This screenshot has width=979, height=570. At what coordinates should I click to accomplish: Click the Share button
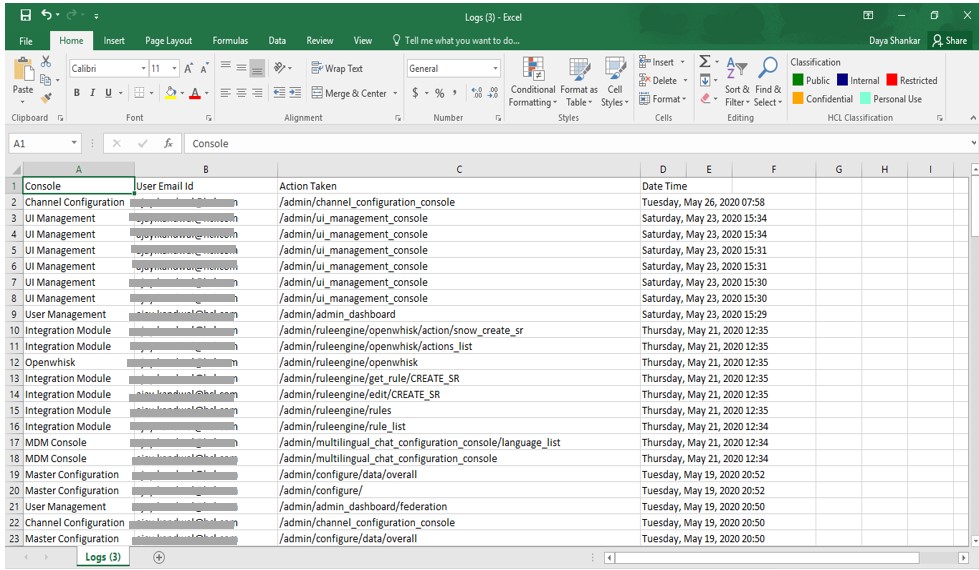pos(949,41)
